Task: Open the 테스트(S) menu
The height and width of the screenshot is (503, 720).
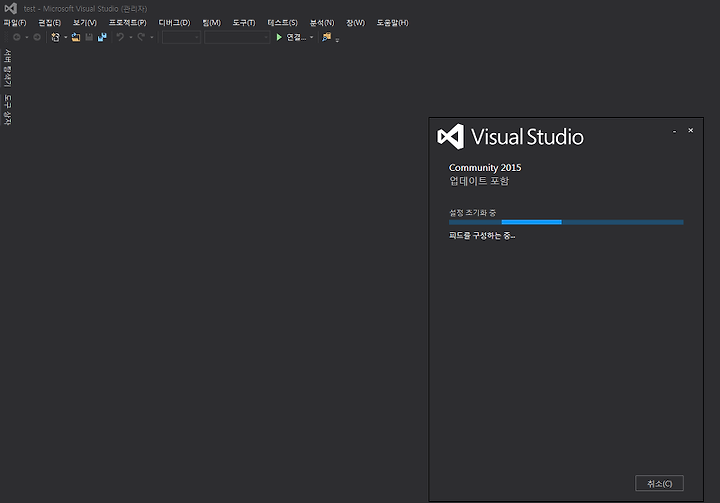Action: [282, 23]
